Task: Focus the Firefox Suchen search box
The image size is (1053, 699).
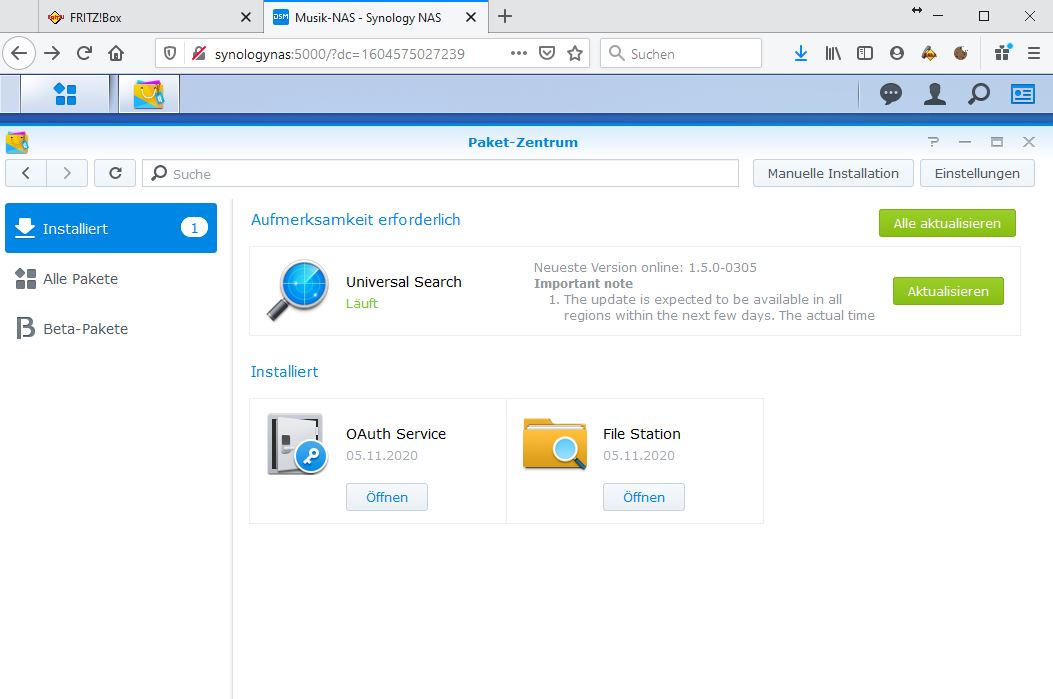Action: tap(681, 54)
